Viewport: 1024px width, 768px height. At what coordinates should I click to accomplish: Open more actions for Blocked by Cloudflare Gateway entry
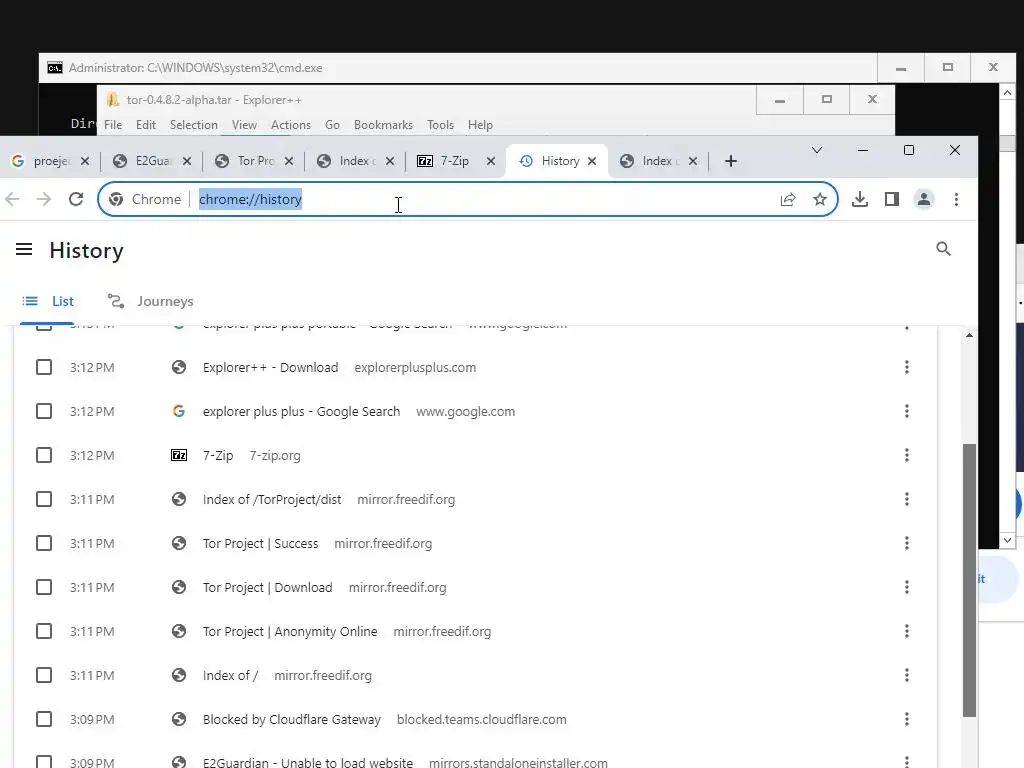coord(906,719)
